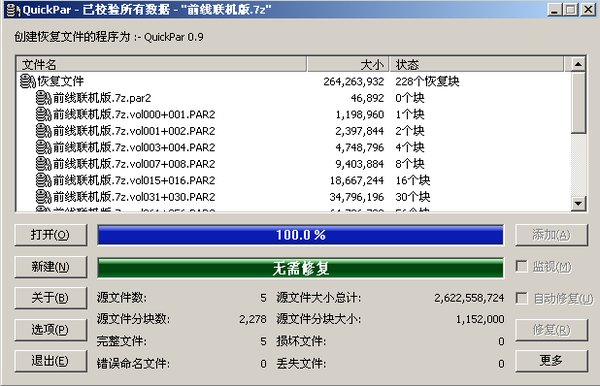Click status text 228个恢复块
This screenshot has width=600, height=386.
coord(427,81)
